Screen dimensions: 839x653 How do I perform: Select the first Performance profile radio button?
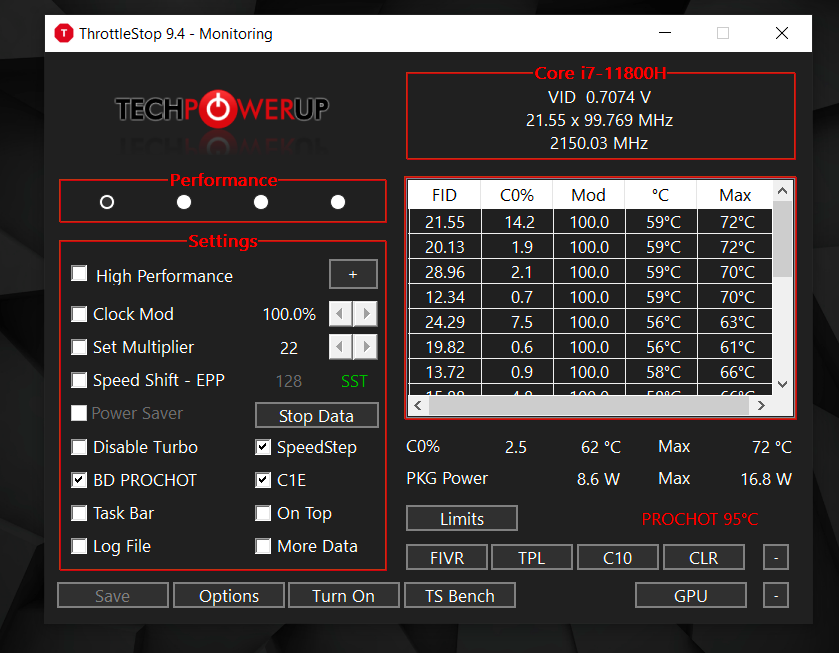pyautogui.click(x=107, y=202)
